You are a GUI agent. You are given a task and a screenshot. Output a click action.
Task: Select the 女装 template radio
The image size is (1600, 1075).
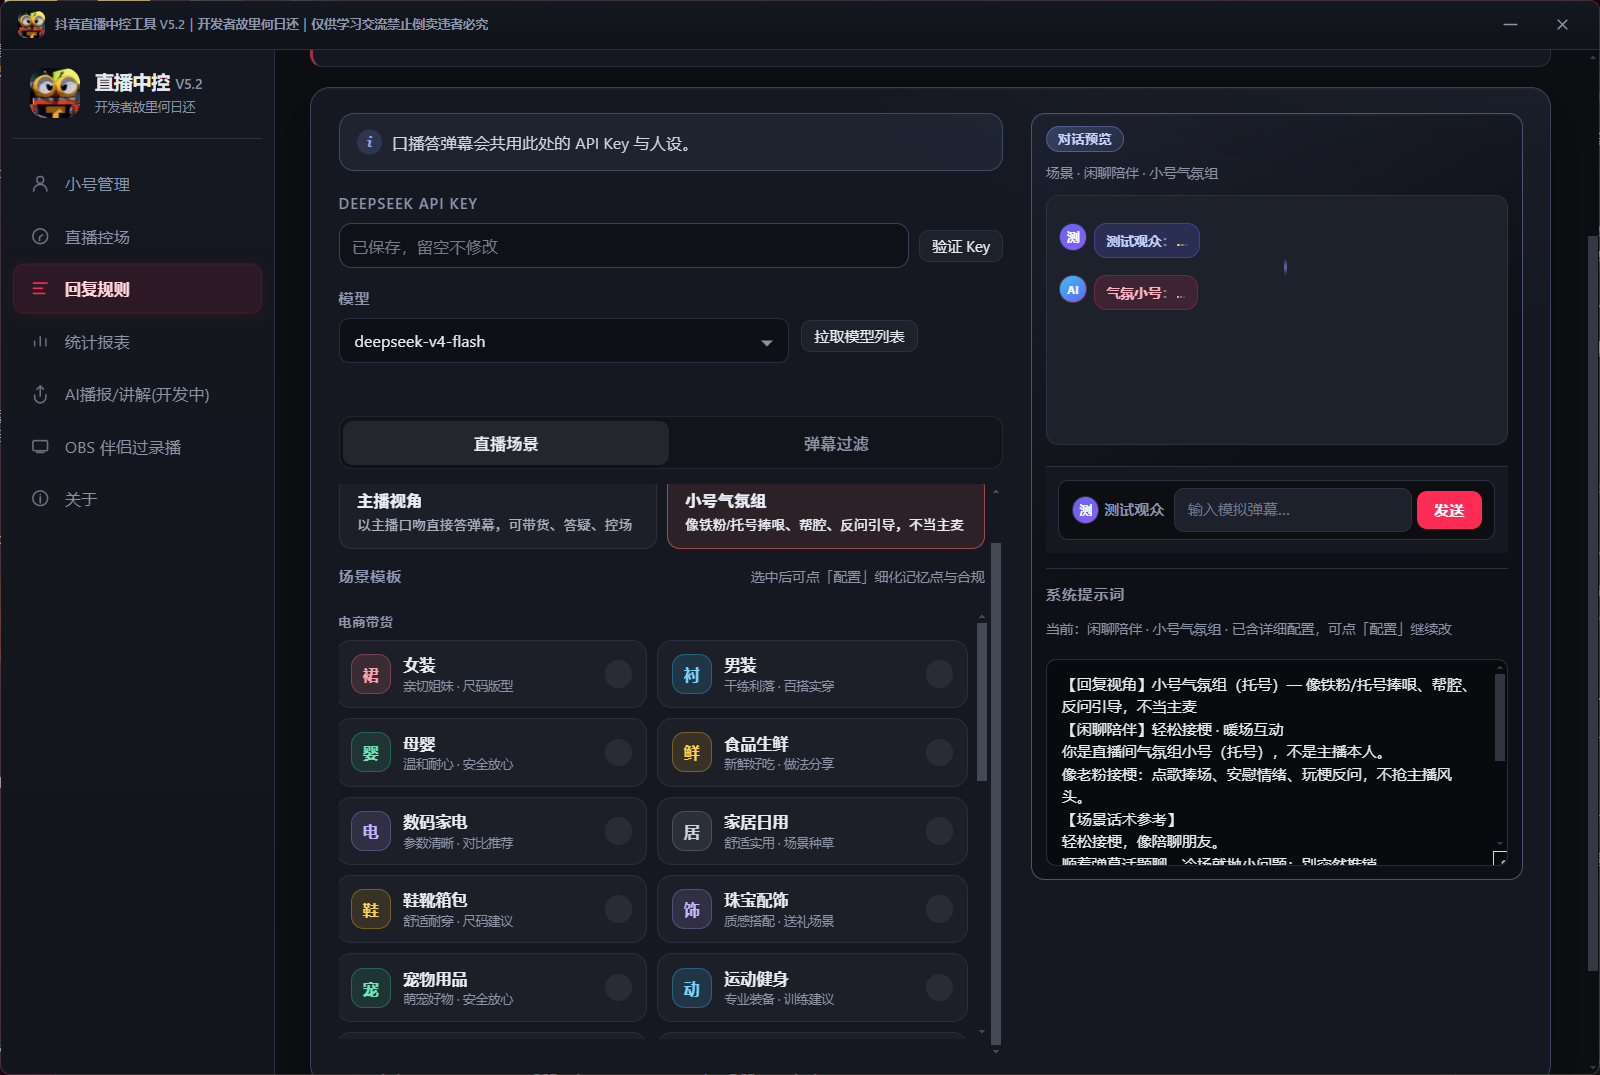pos(619,674)
